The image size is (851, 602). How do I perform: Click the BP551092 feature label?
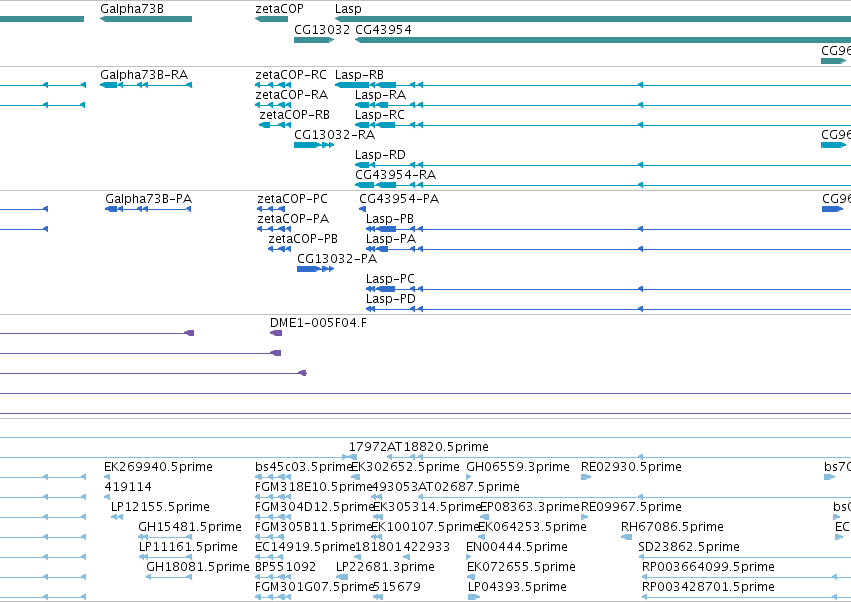285,567
